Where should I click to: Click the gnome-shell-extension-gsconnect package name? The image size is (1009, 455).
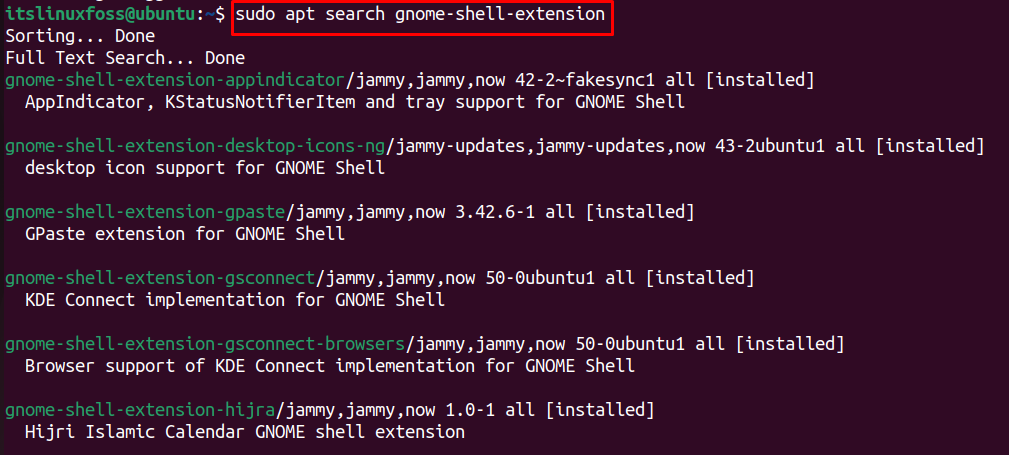pyautogui.click(x=160, y=279)
